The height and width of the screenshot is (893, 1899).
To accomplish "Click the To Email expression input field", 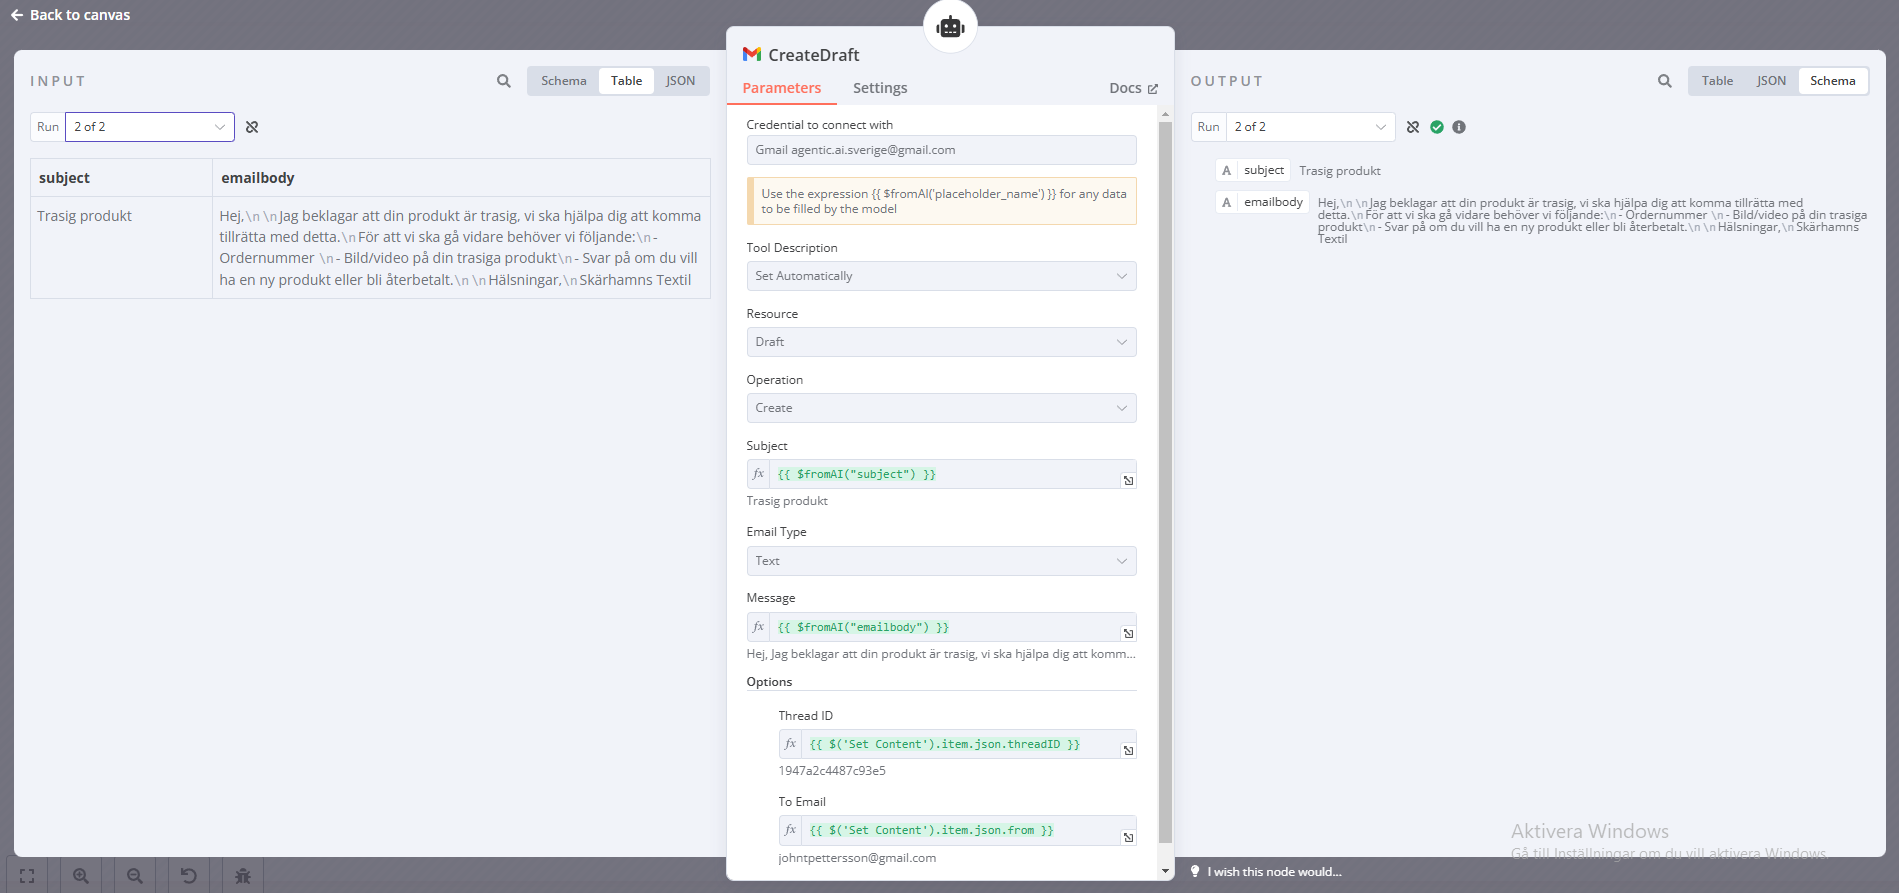I will (x=961, y=830).
